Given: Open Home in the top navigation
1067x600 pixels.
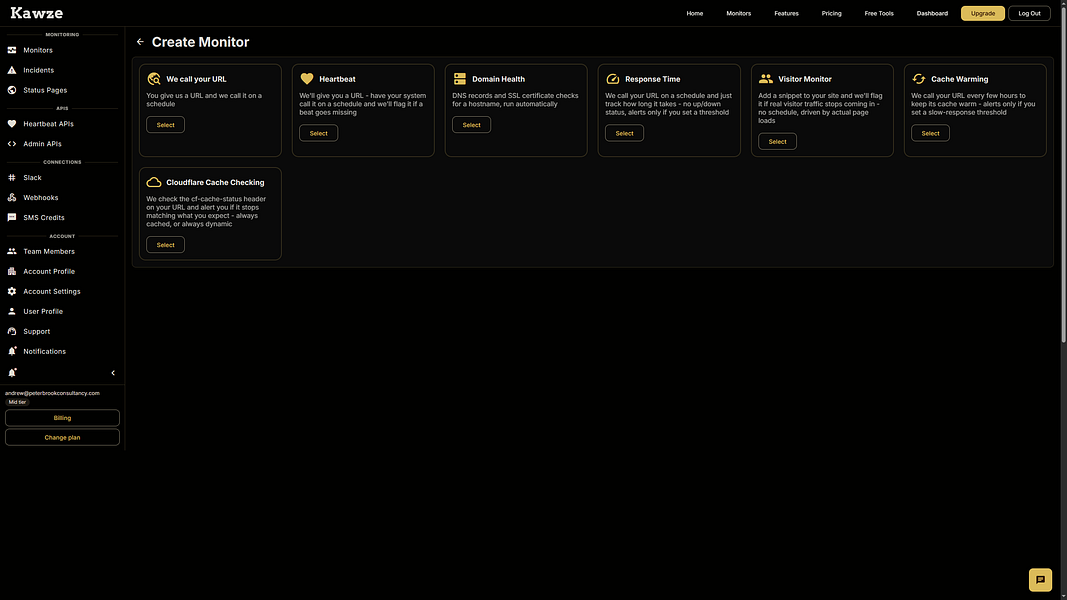Looking at the screenshot, I should click(x=695, y=13).
